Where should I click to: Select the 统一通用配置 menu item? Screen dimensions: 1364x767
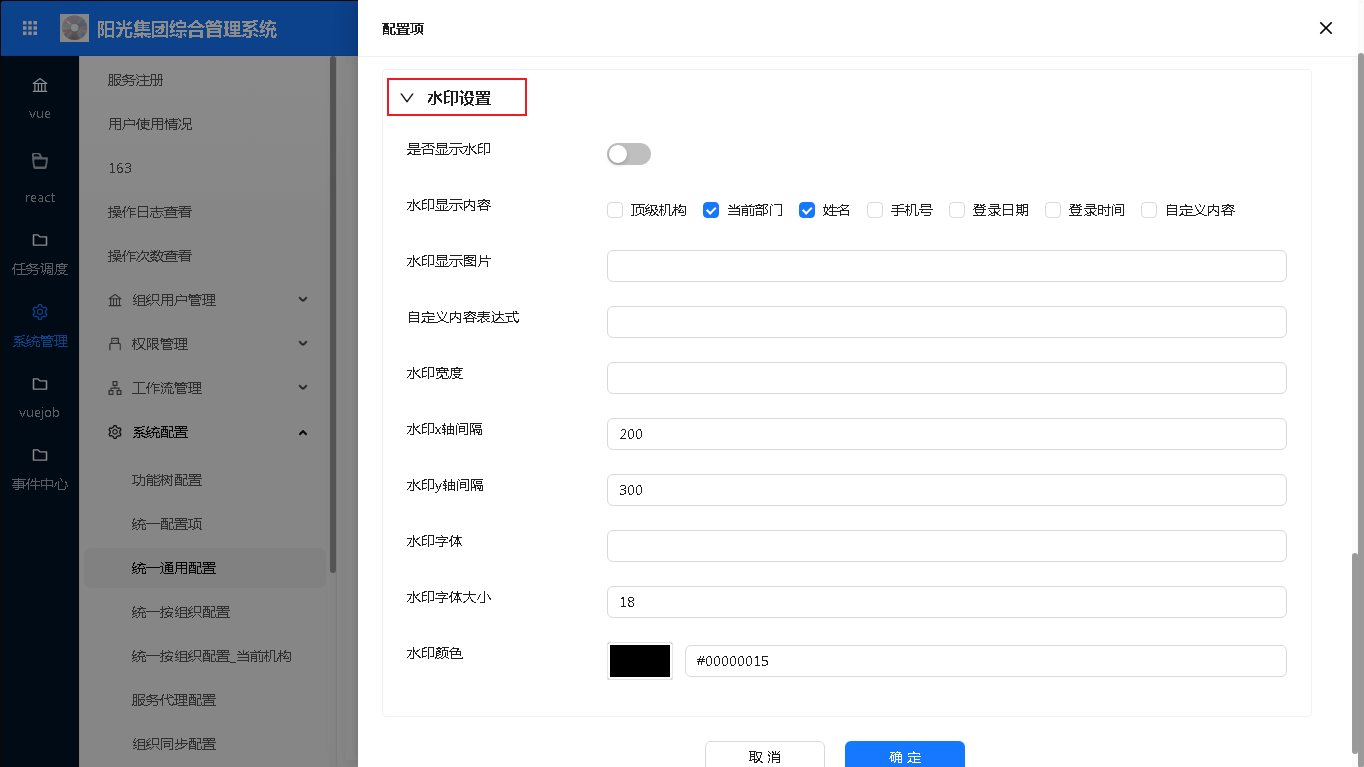[204, 568]
